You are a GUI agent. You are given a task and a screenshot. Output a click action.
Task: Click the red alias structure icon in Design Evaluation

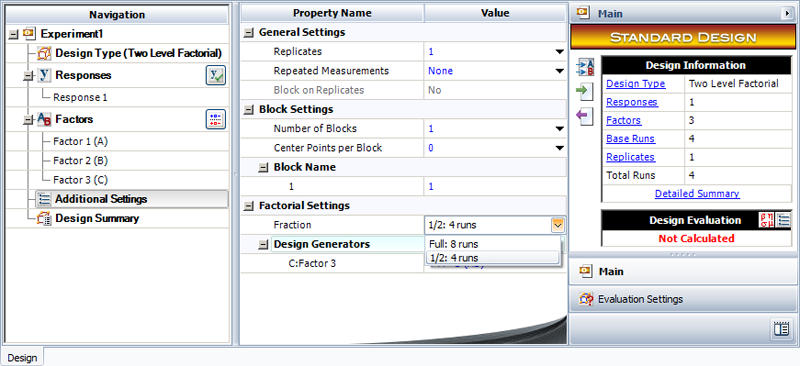tap(766, 220)
